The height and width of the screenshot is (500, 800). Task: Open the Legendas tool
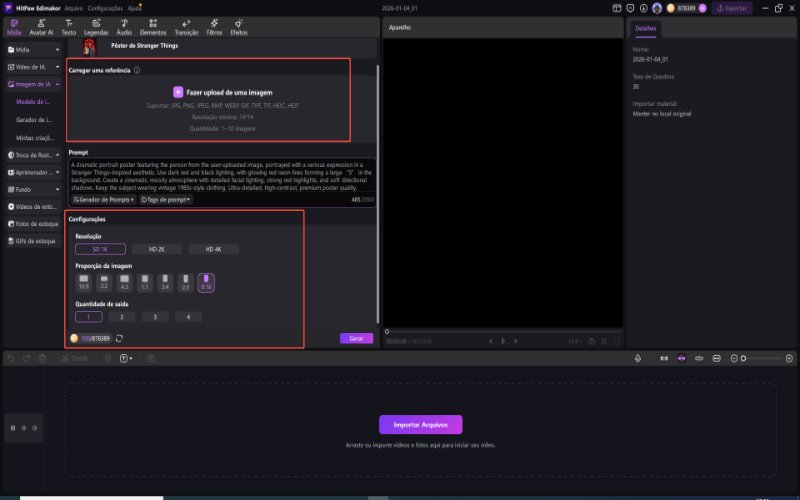click(x=96, y=27)
